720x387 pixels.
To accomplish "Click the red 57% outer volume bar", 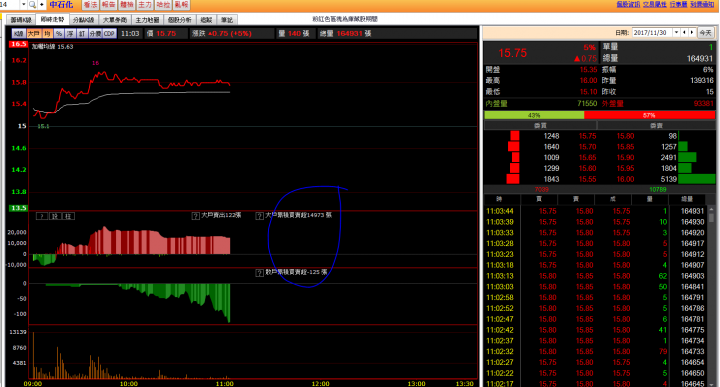I will pos(649,115).
